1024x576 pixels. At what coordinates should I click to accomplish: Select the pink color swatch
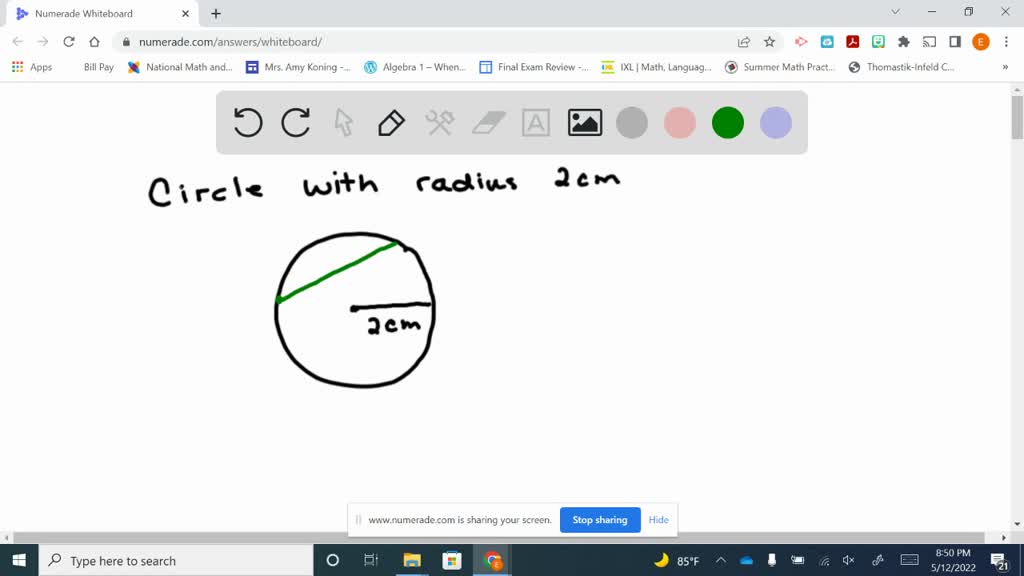point(680,122)
